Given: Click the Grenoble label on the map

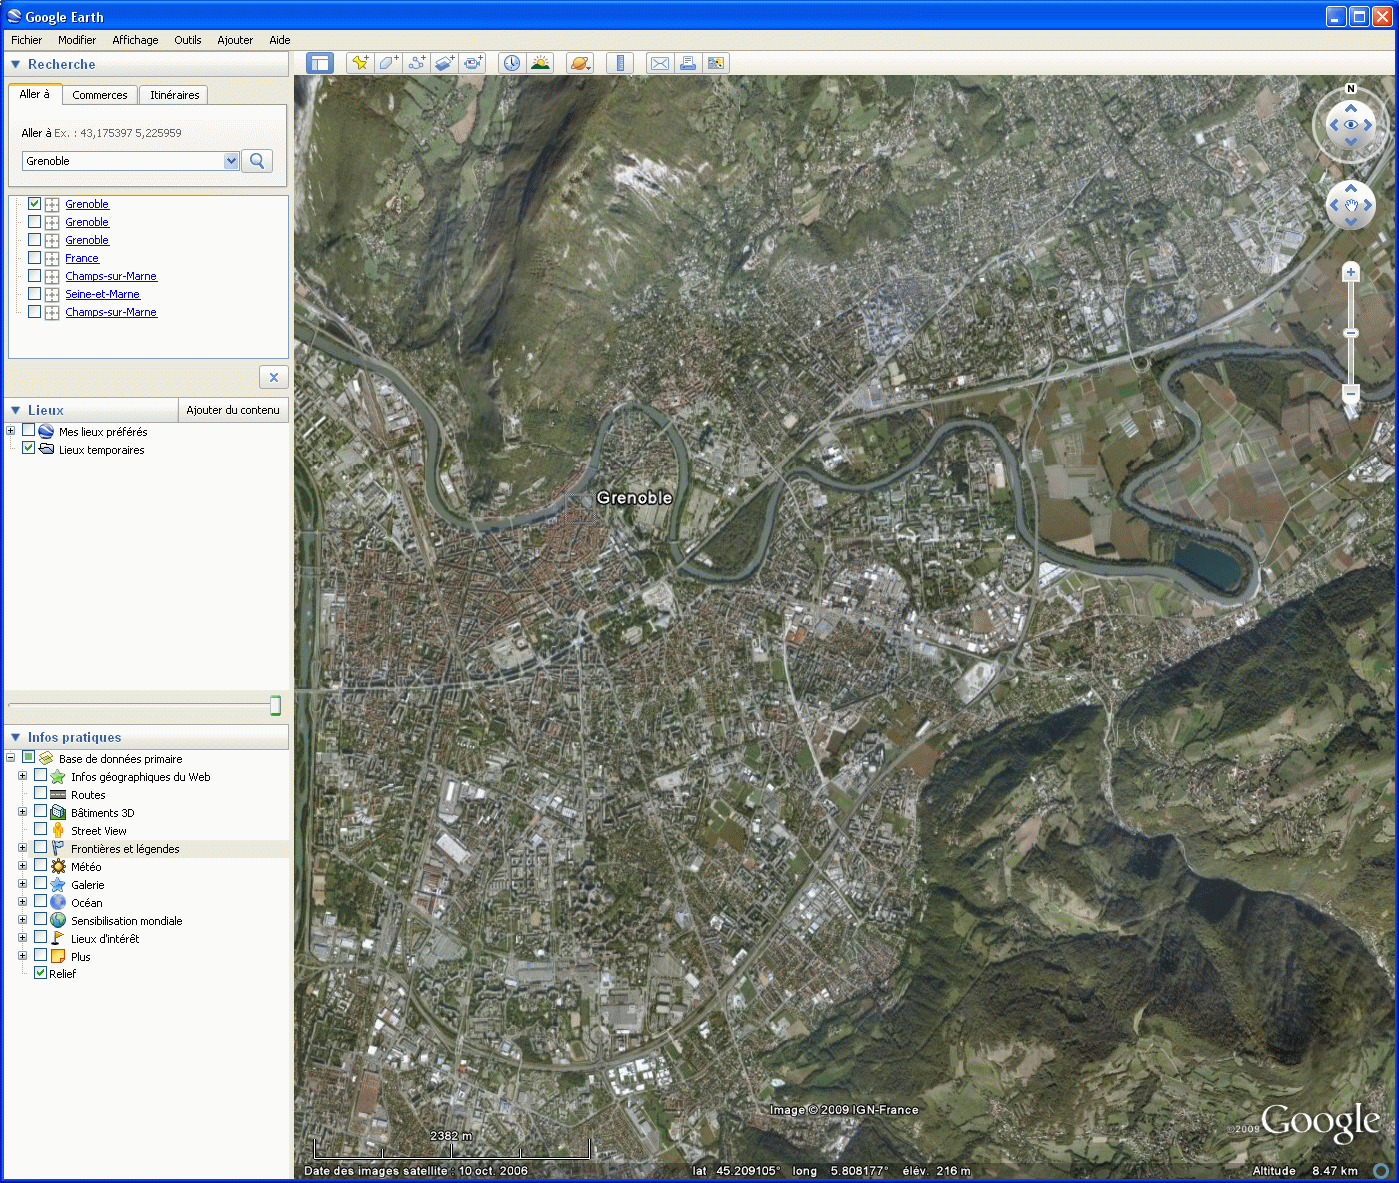Looking at the screenshot, I should 635,498.
